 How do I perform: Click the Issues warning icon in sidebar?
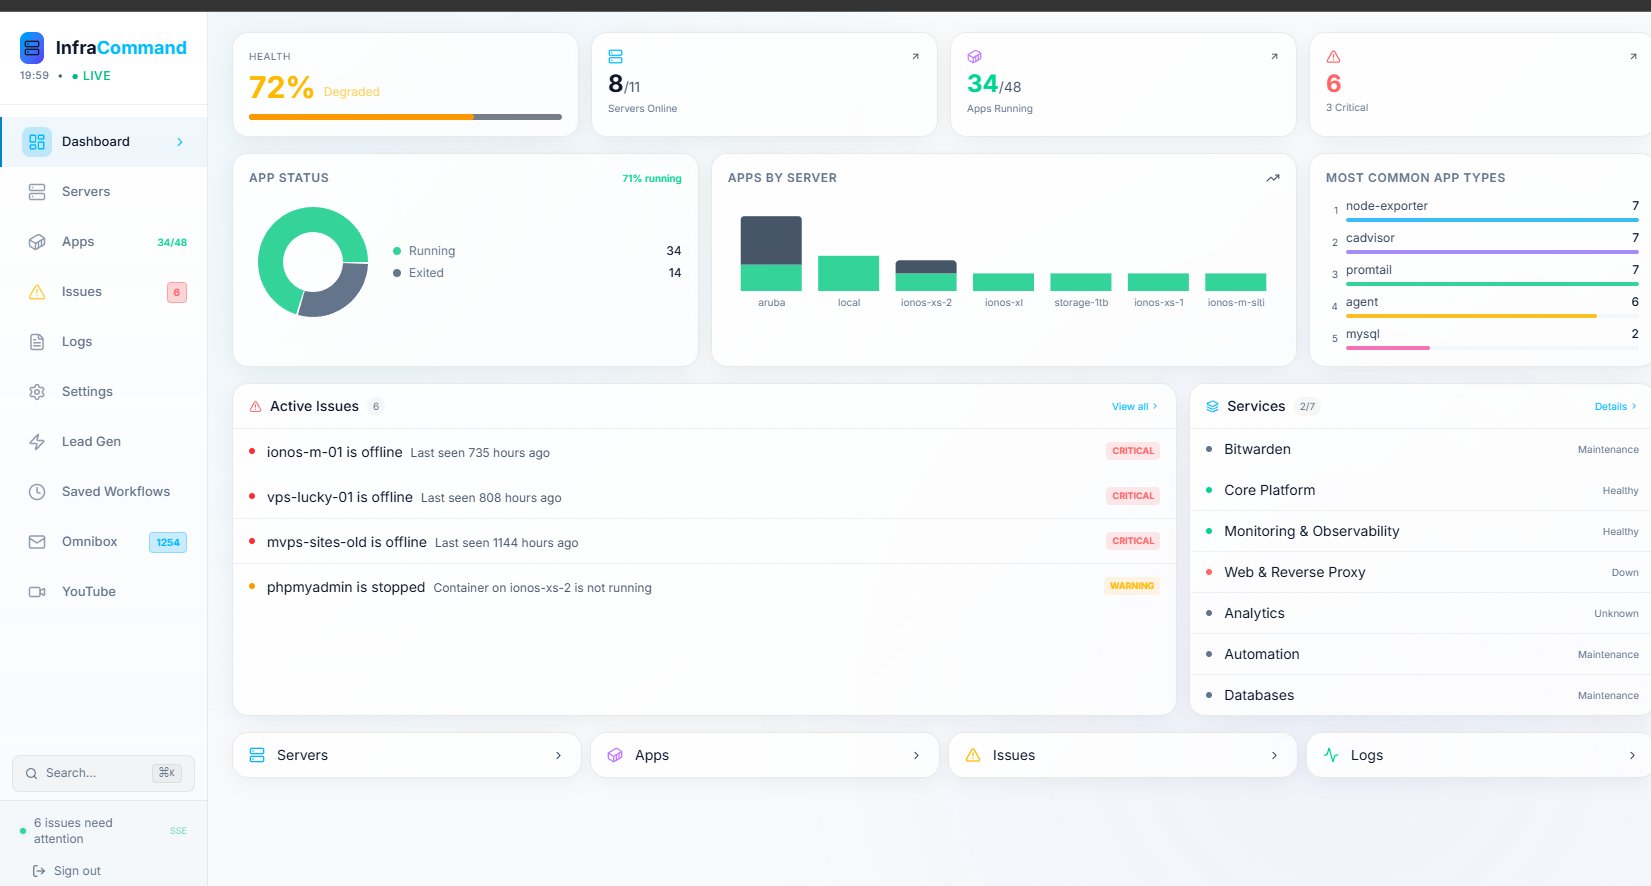tap(37, 292)
